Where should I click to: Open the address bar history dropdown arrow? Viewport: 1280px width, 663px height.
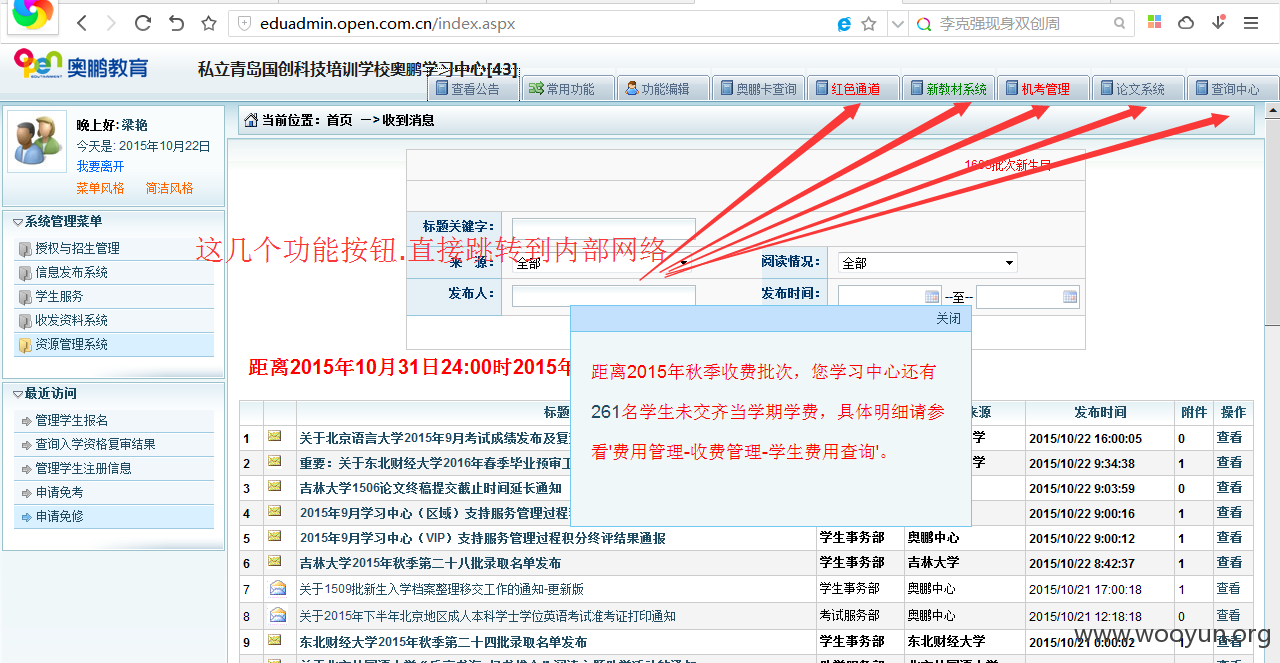click(x=897, y=23)
